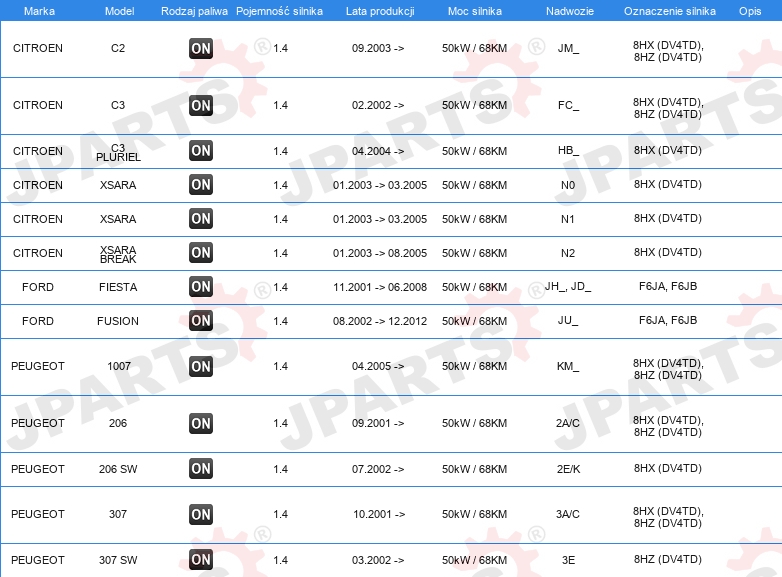
Task: Select the 307 SW model cell
Action: [x=118, y=560]
